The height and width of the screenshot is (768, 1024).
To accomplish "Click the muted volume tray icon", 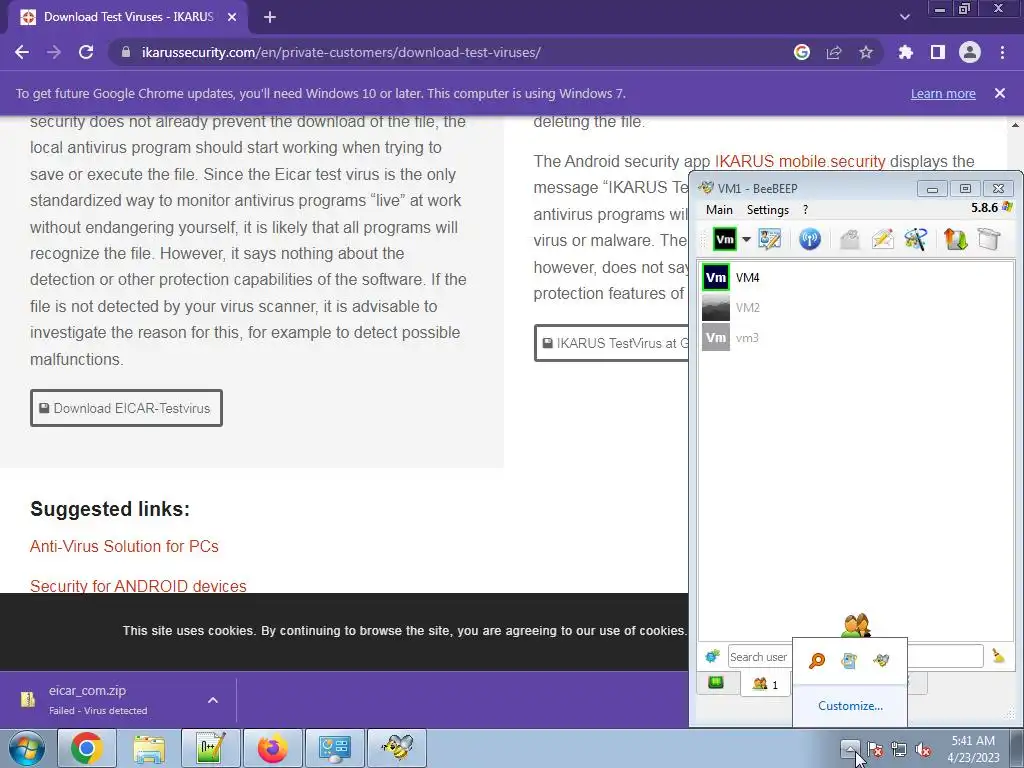I will pos(923,749).
